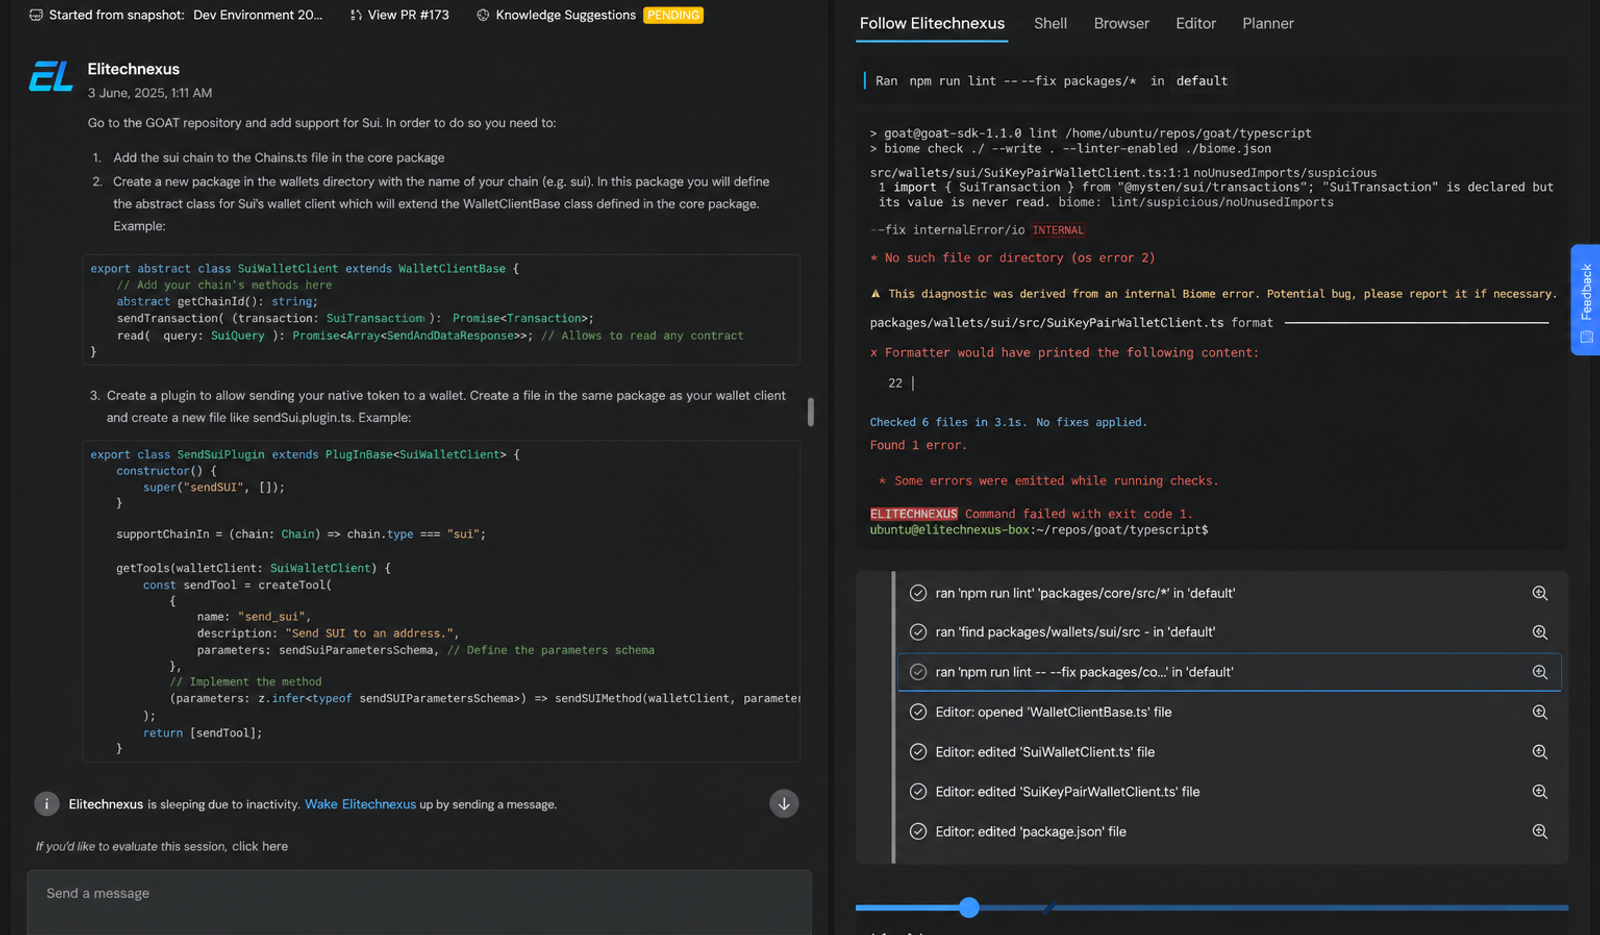Click the magnifier for 'find packages/wallets/sui/src' step
The image size is (1600, 935).
pyautogui.click(x=1540, y=632)
